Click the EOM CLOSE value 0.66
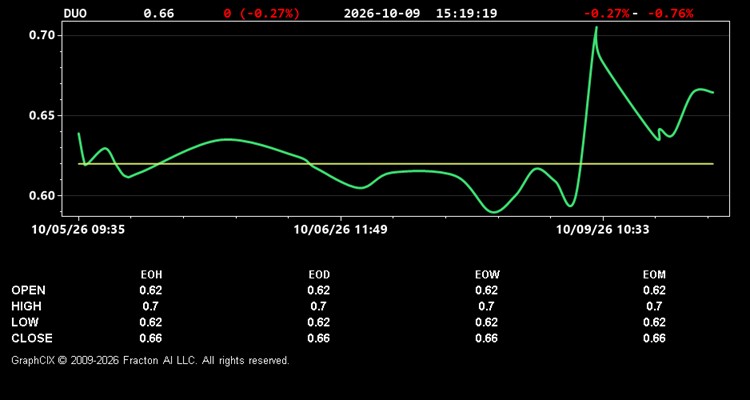The width and height of the screenshot is (750, 400). (654, 338)
